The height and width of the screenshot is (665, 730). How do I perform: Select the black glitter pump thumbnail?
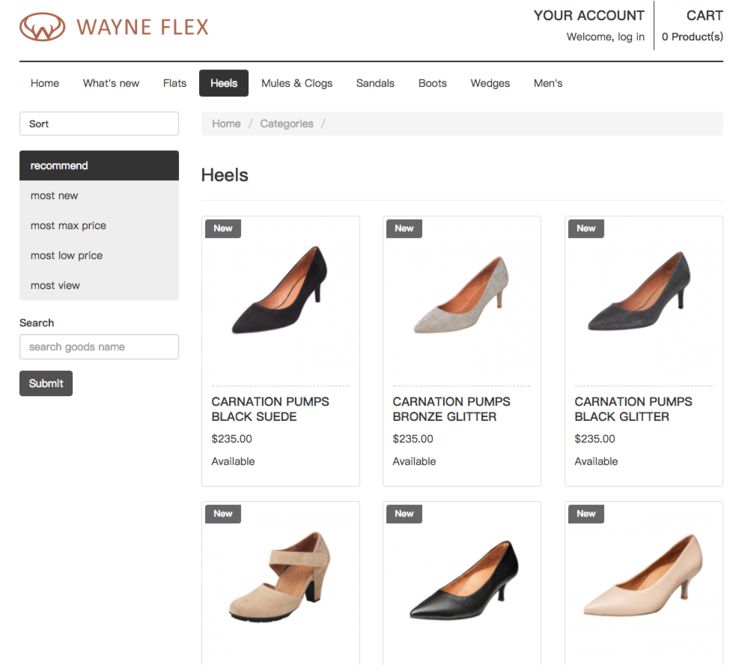click(x=643, y=292)
